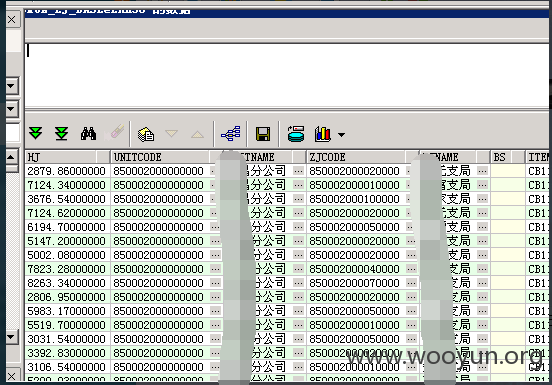Select HJ cell 5002.08000000

tap(67, 255)
